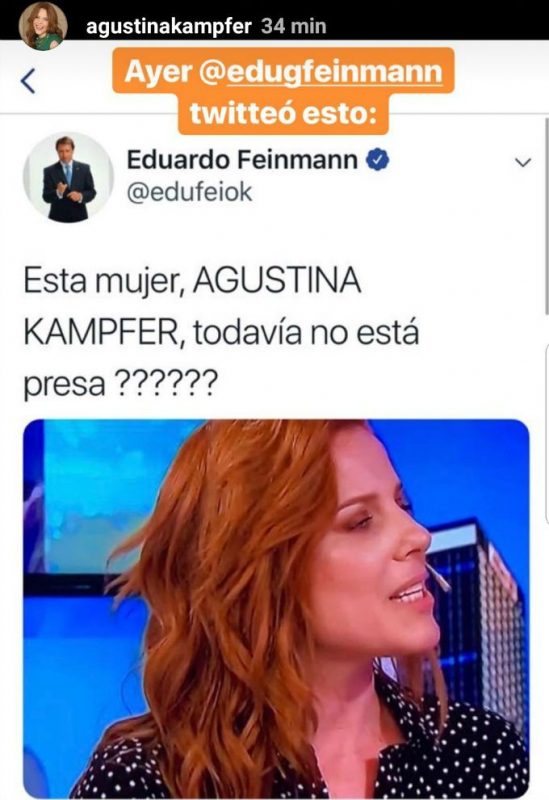
Task: Tap the "34 min" story timestamp
Action: (293, 26)
